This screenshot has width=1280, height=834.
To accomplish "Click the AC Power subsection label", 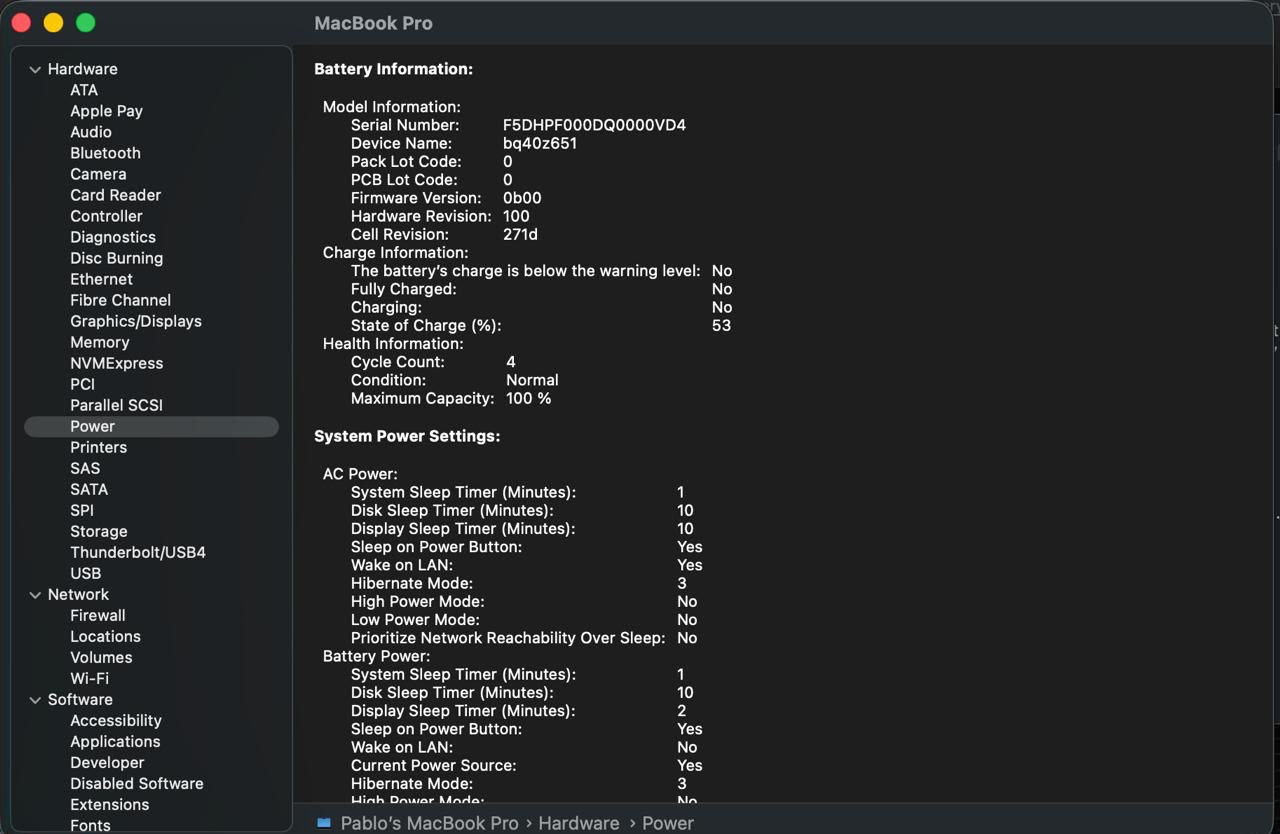I will coord(360,474).
